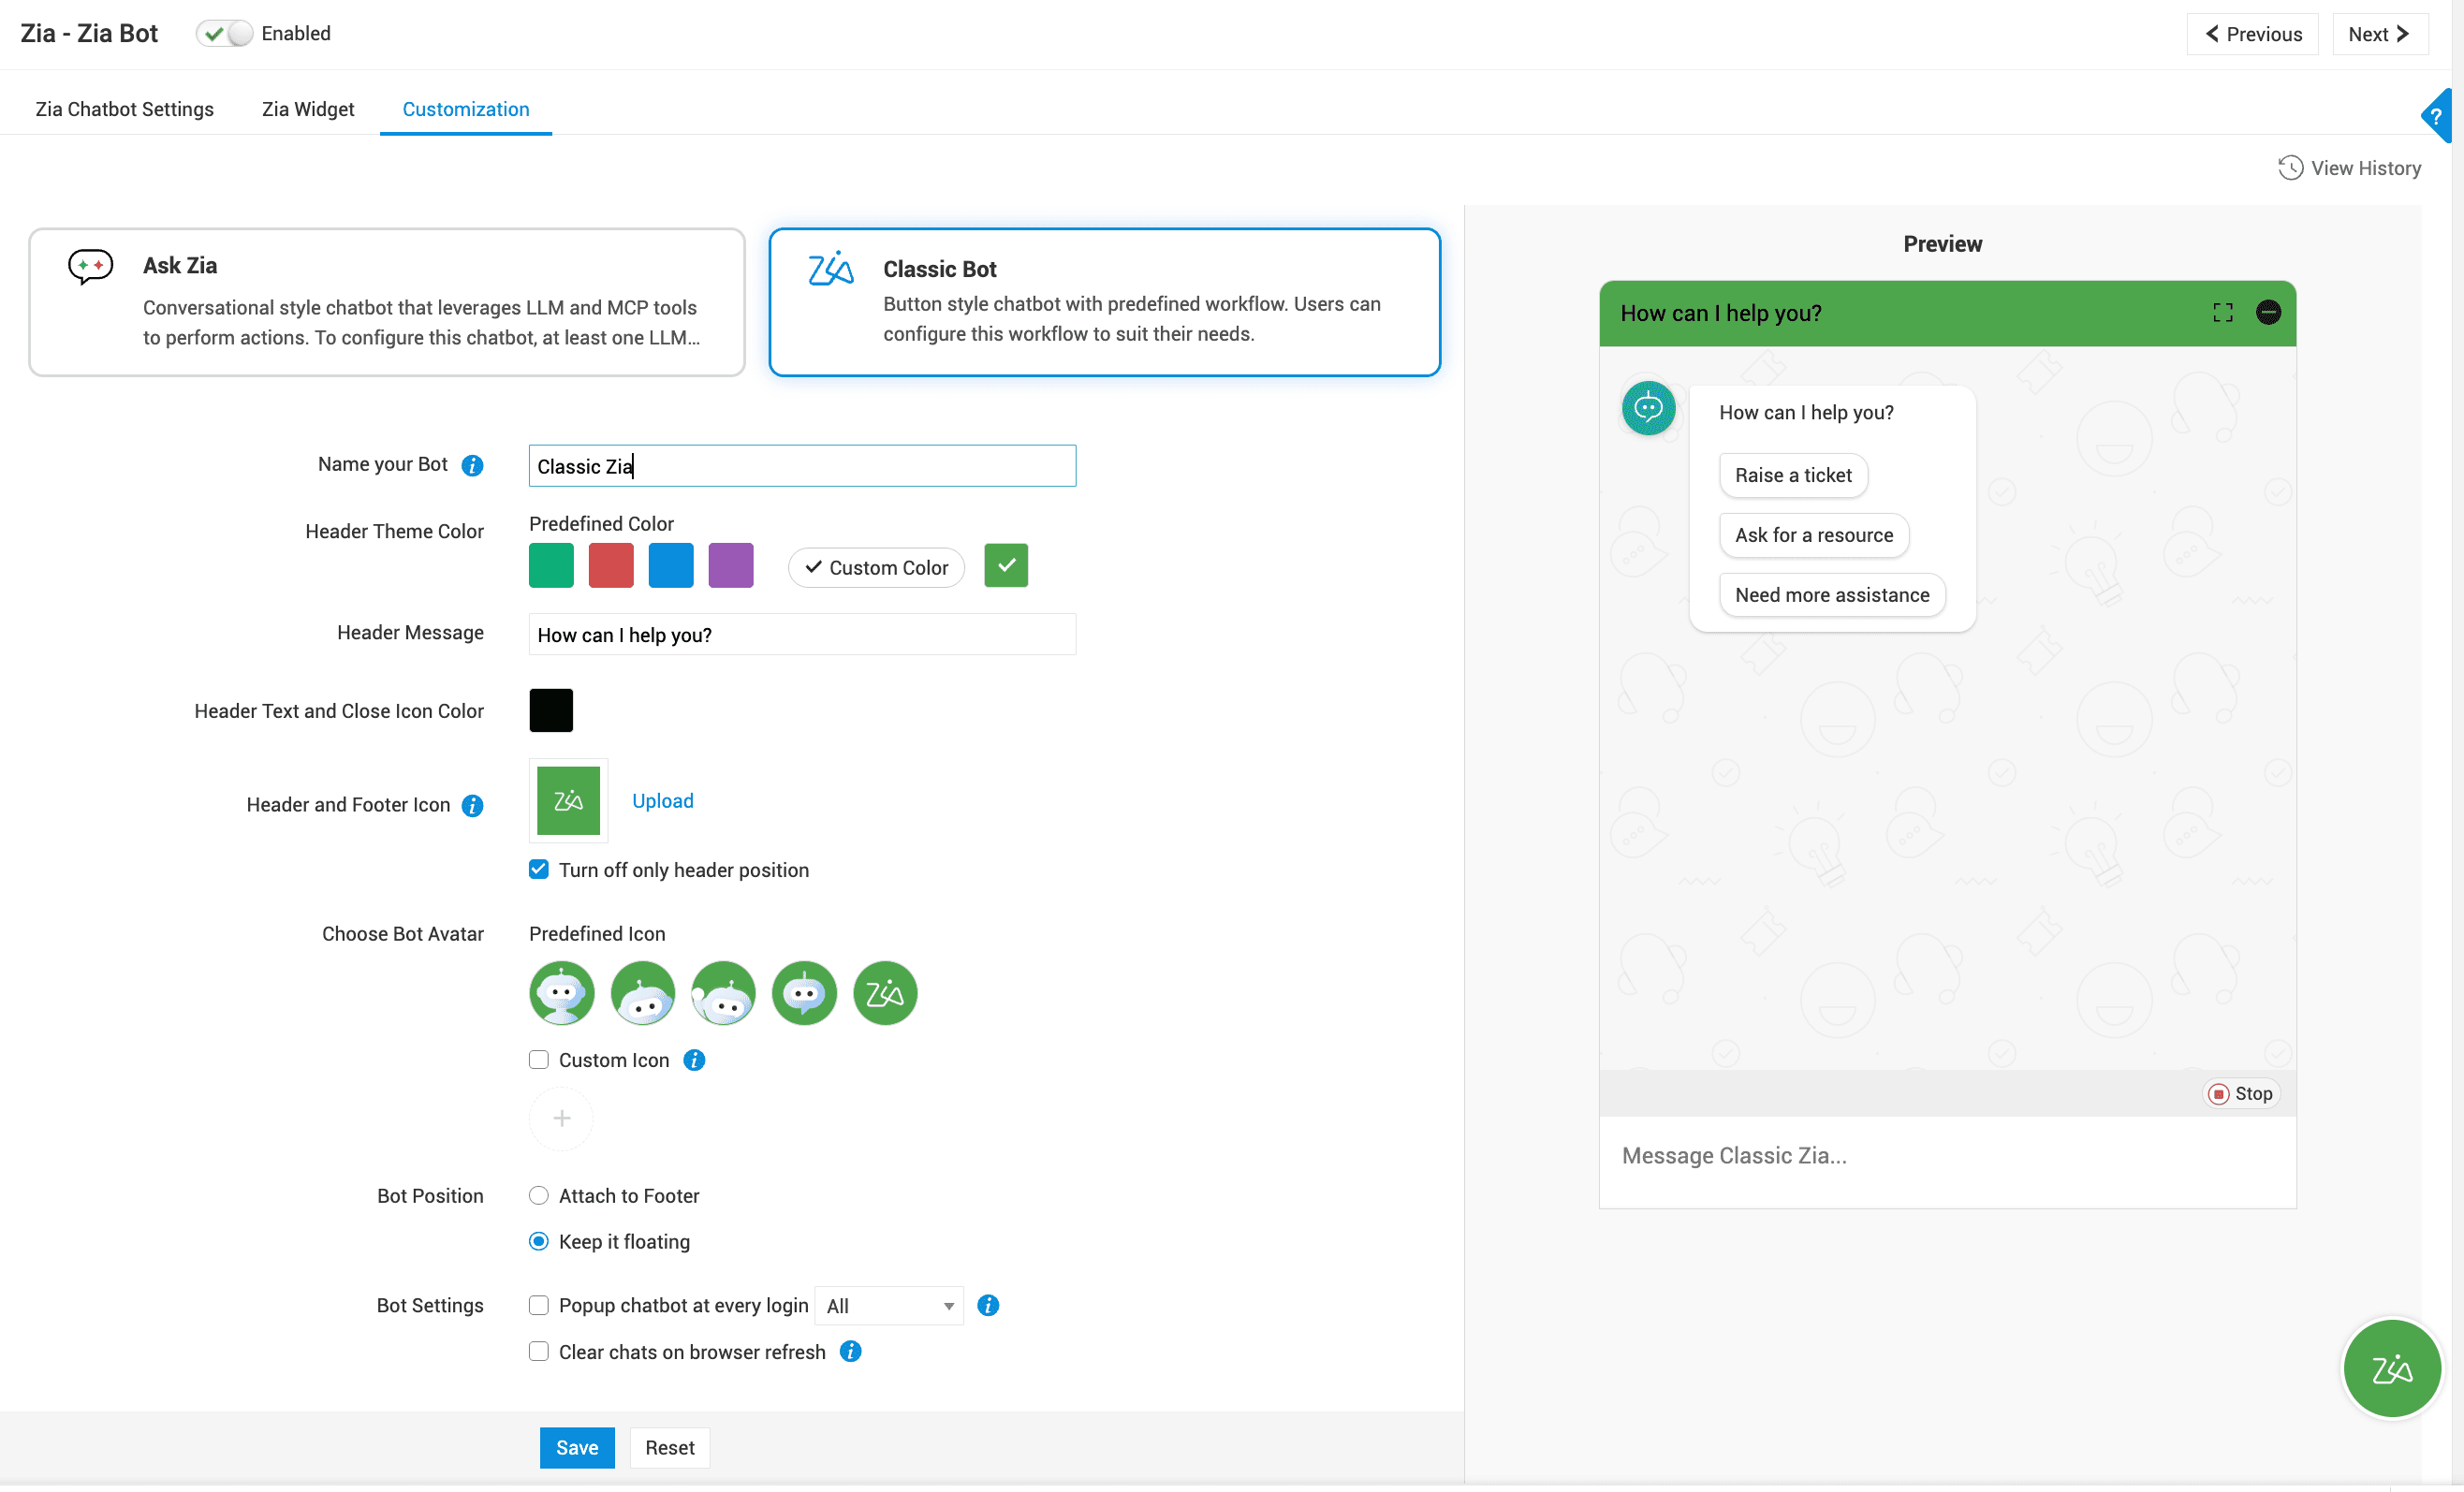
Task: Go to Next page
Action: (x=2380, y=34)
